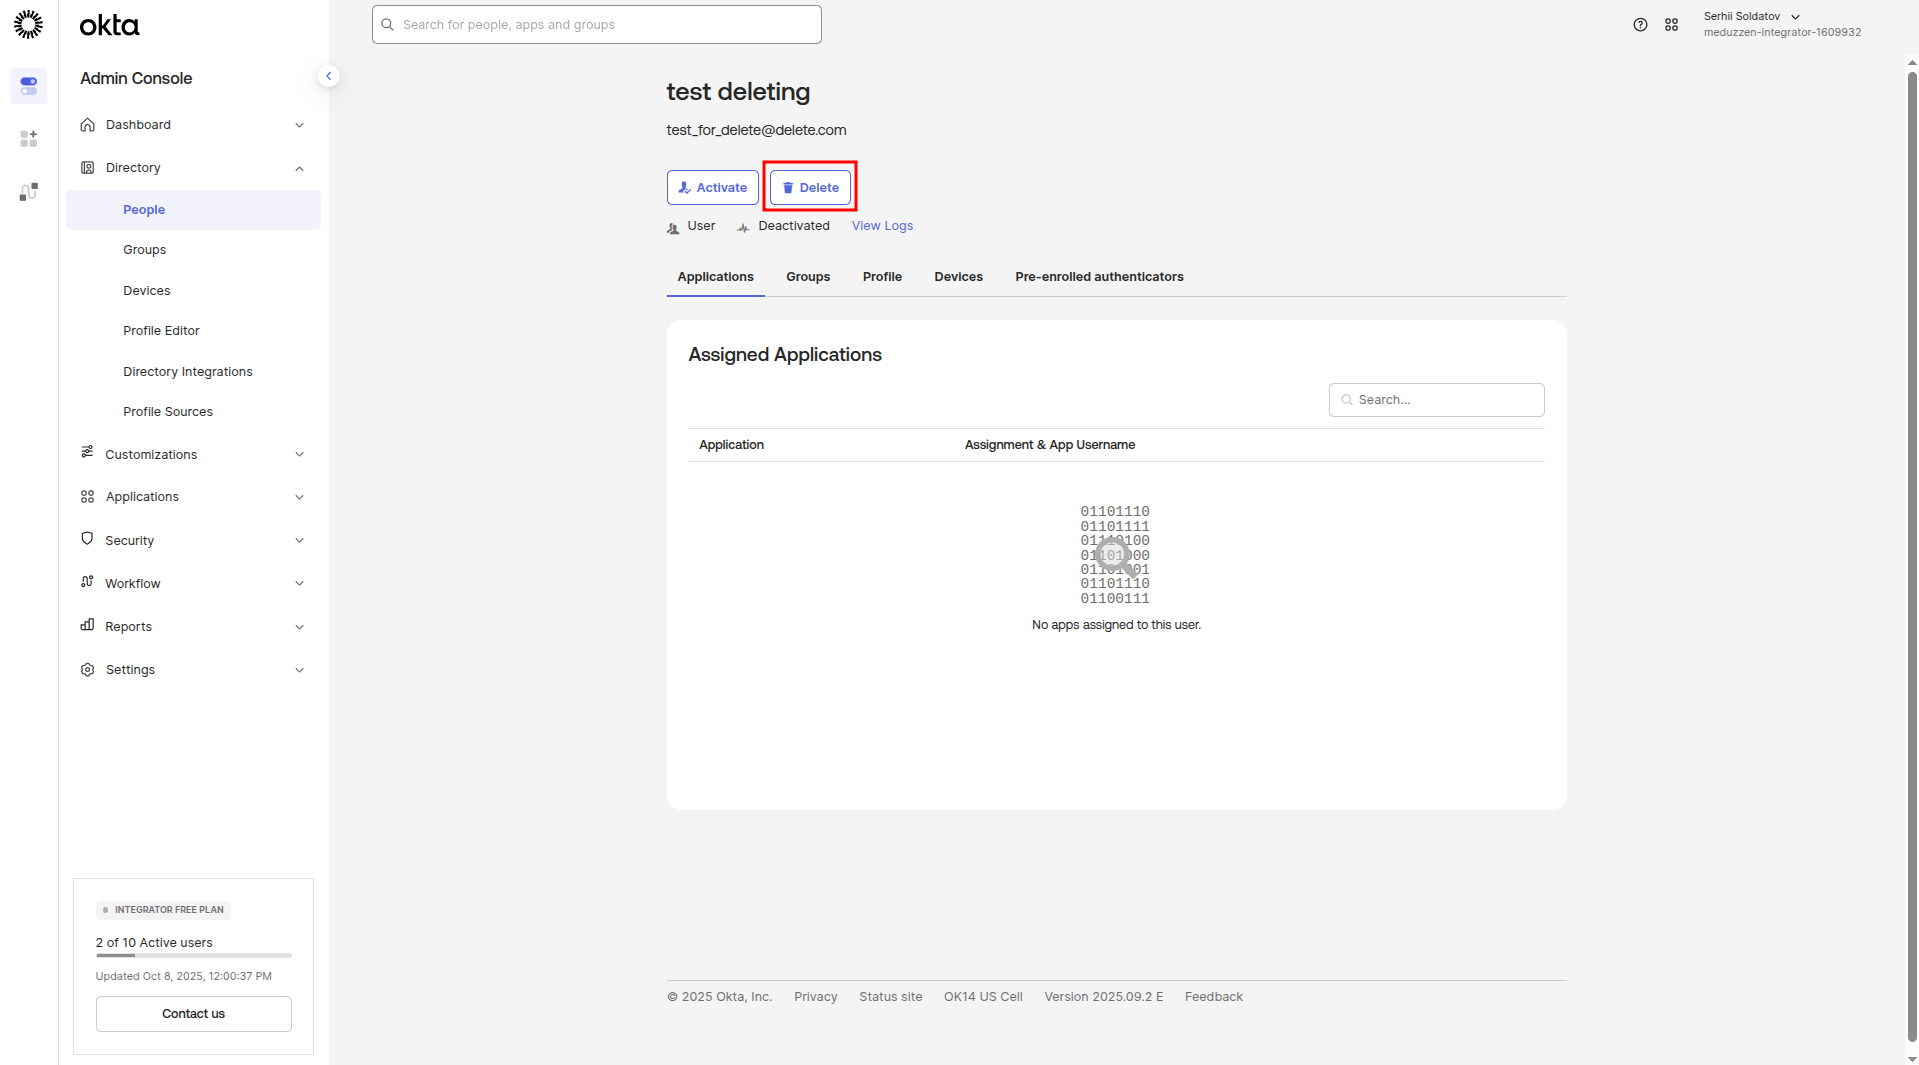Click the INTEGRATOR FREE PLAN badge
Viewport: 1919px width, 1065px height.
pos(163,910)
